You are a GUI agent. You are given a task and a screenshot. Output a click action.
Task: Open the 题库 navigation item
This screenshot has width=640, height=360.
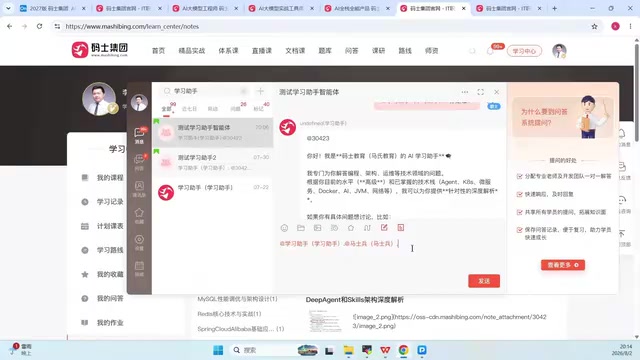tap(325, 51)
